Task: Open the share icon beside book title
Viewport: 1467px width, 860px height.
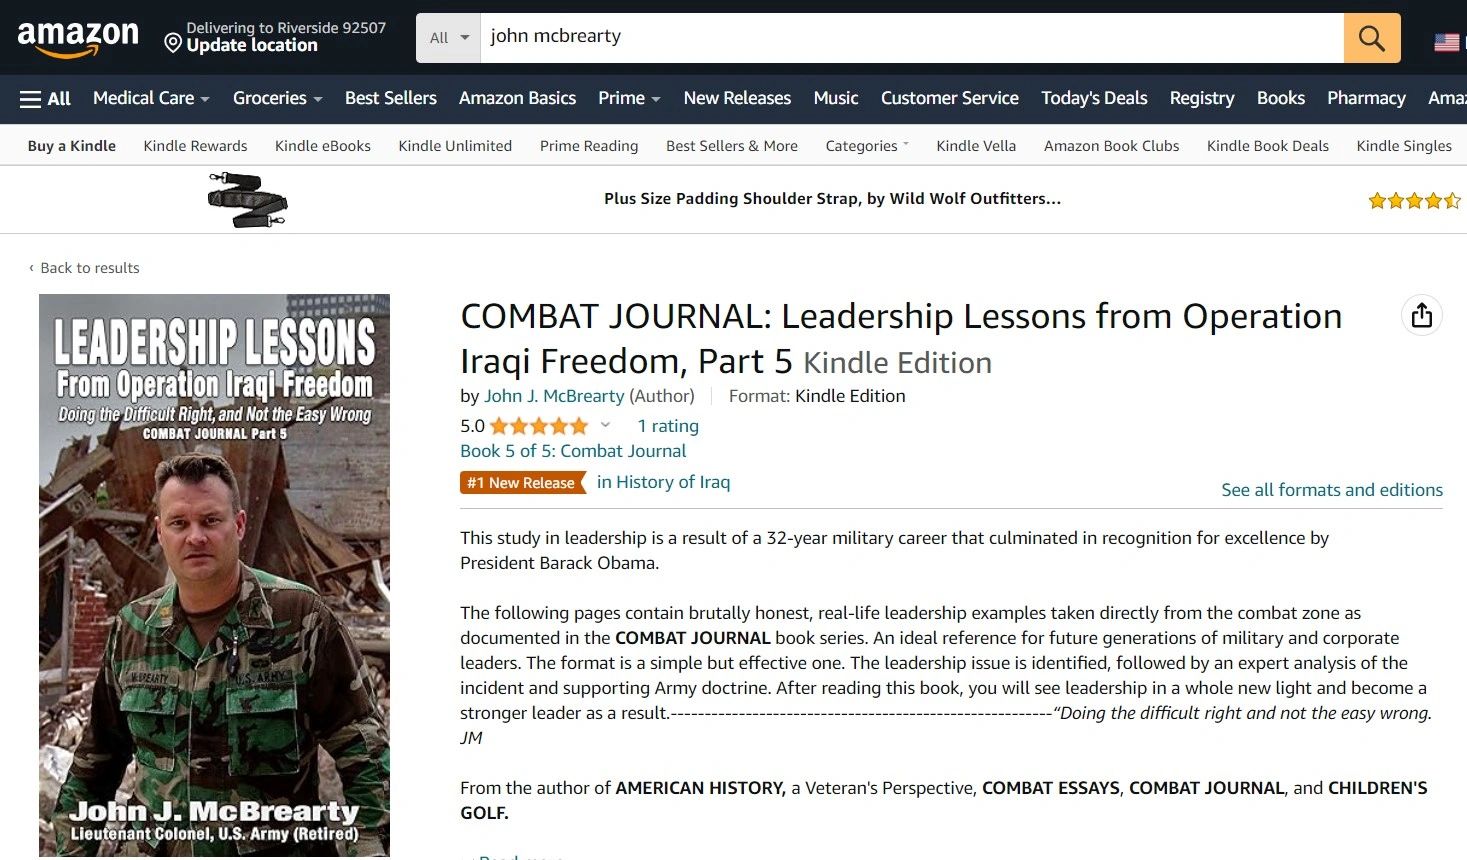Action: 1421,316
